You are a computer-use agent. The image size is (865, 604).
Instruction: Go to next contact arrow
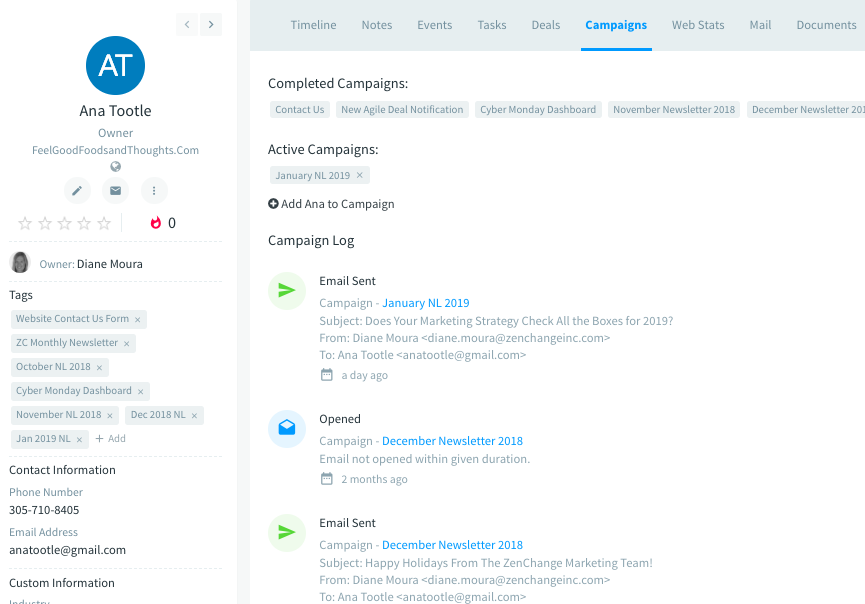pyautogui.click(x=211, y=24)
